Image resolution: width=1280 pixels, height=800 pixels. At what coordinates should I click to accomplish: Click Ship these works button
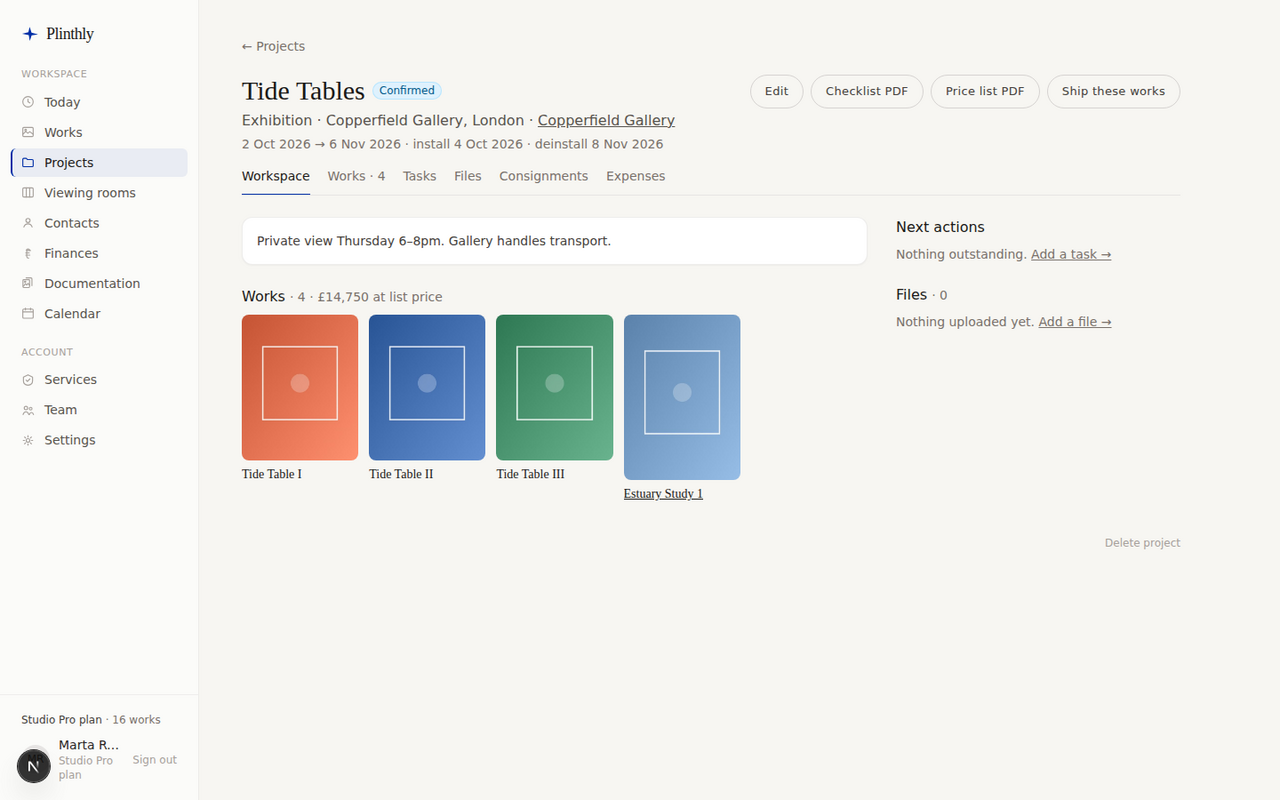point(1113,91)
